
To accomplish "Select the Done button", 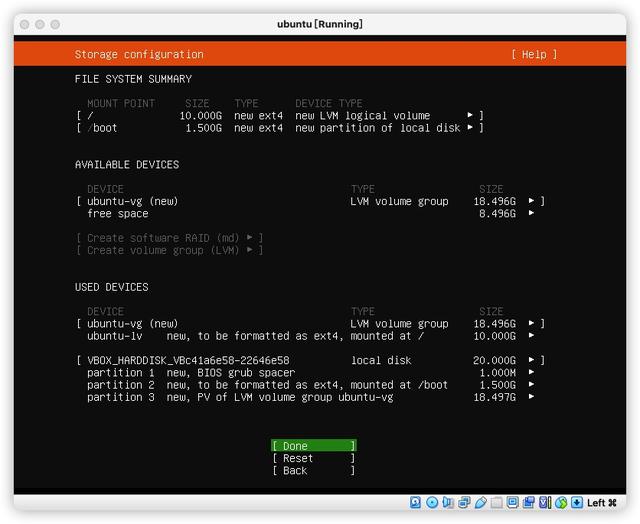I will [313, 446].
